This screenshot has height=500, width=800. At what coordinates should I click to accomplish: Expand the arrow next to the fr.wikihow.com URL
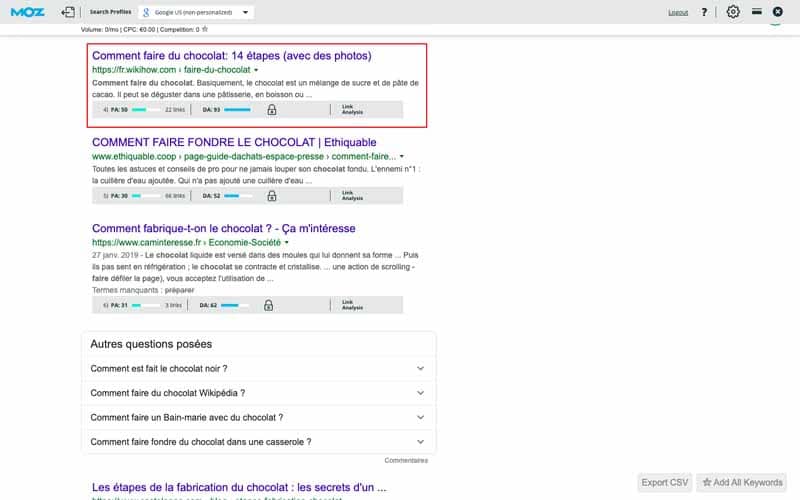(256, 70)
